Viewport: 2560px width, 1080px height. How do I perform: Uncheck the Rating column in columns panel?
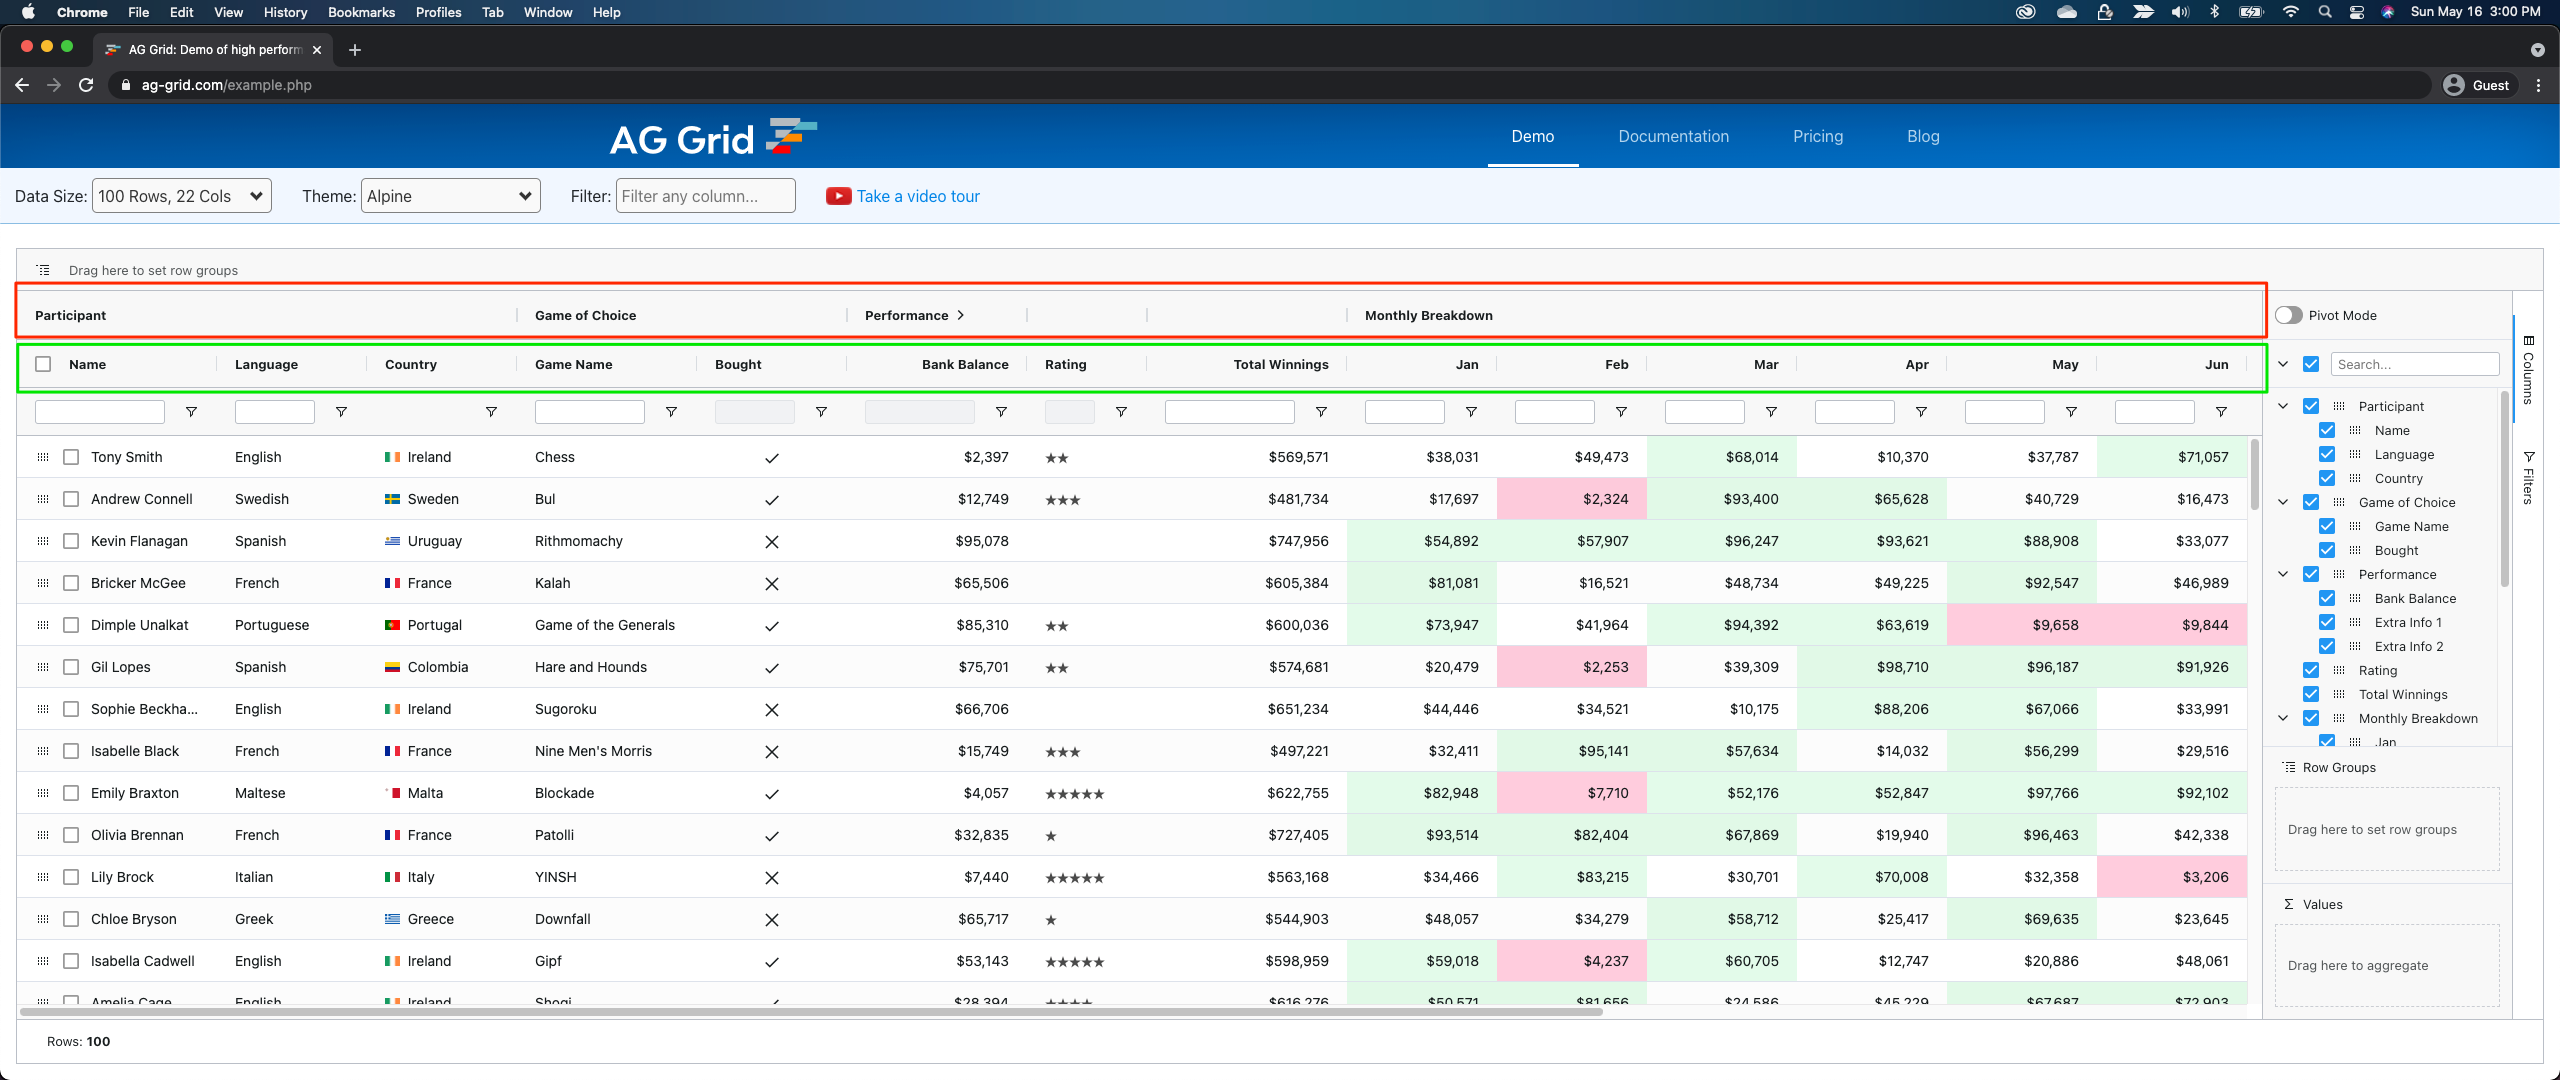[x=2311, y=670]
